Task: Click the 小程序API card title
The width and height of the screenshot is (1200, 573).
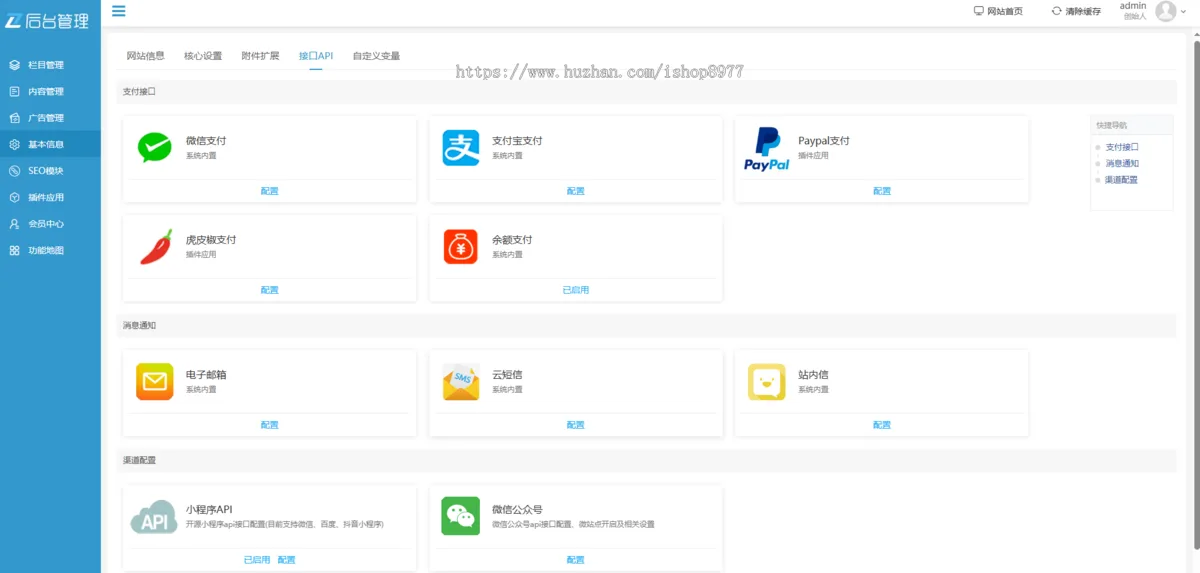Action: 209,509
